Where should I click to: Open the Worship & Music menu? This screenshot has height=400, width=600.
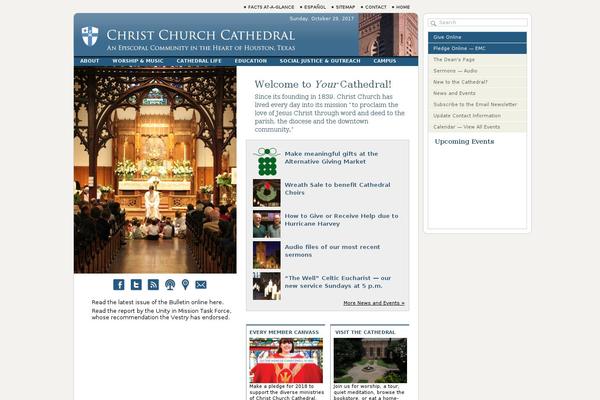tap(138, 61)
